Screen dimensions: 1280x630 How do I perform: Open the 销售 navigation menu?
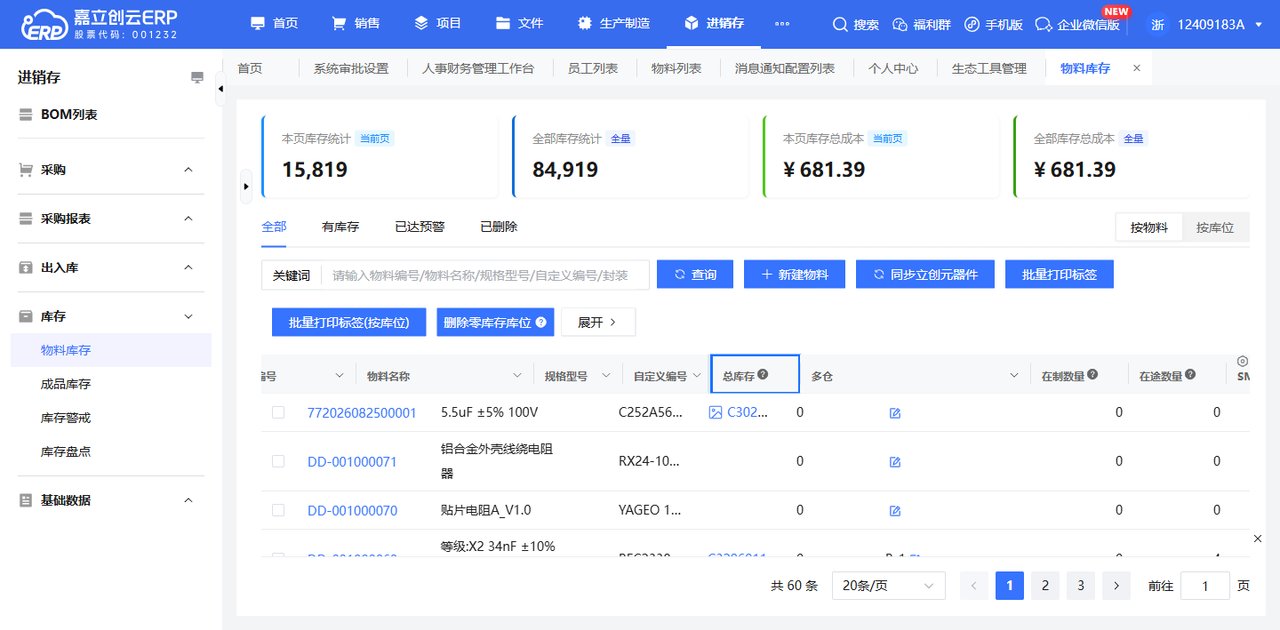(x=355, y=23)
